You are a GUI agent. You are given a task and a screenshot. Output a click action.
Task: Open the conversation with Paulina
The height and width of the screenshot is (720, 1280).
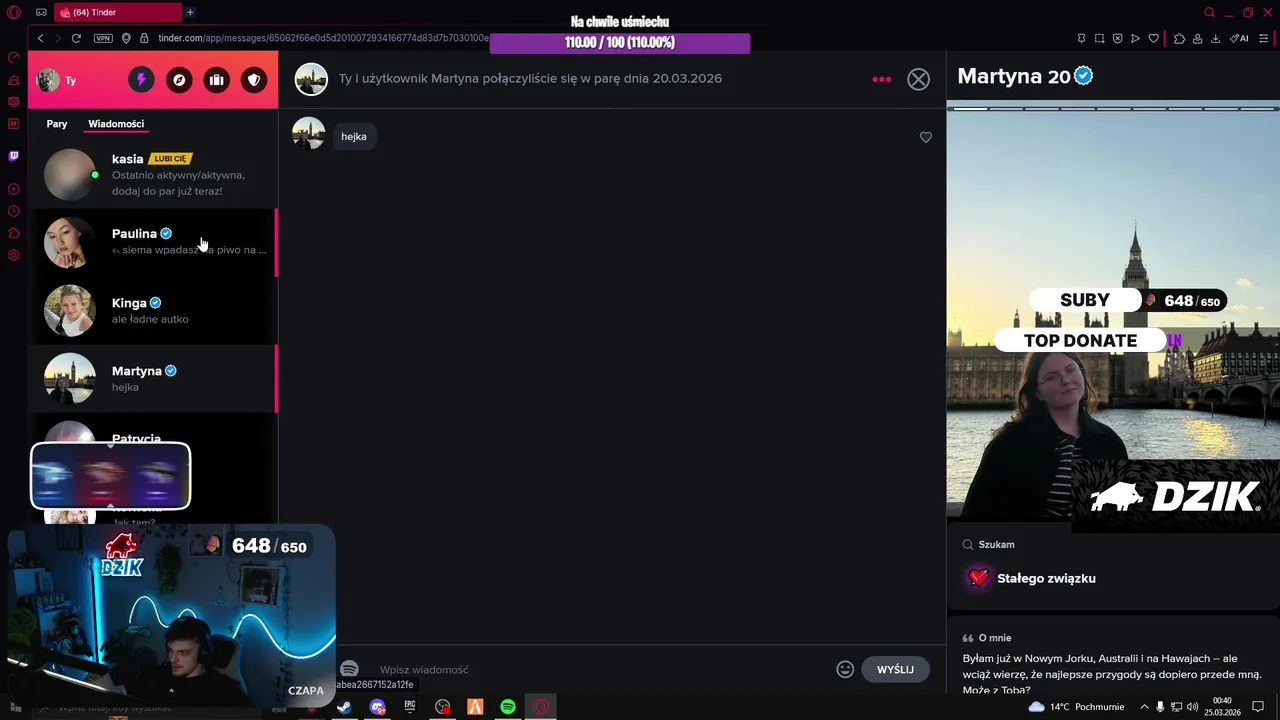(153, 242)
